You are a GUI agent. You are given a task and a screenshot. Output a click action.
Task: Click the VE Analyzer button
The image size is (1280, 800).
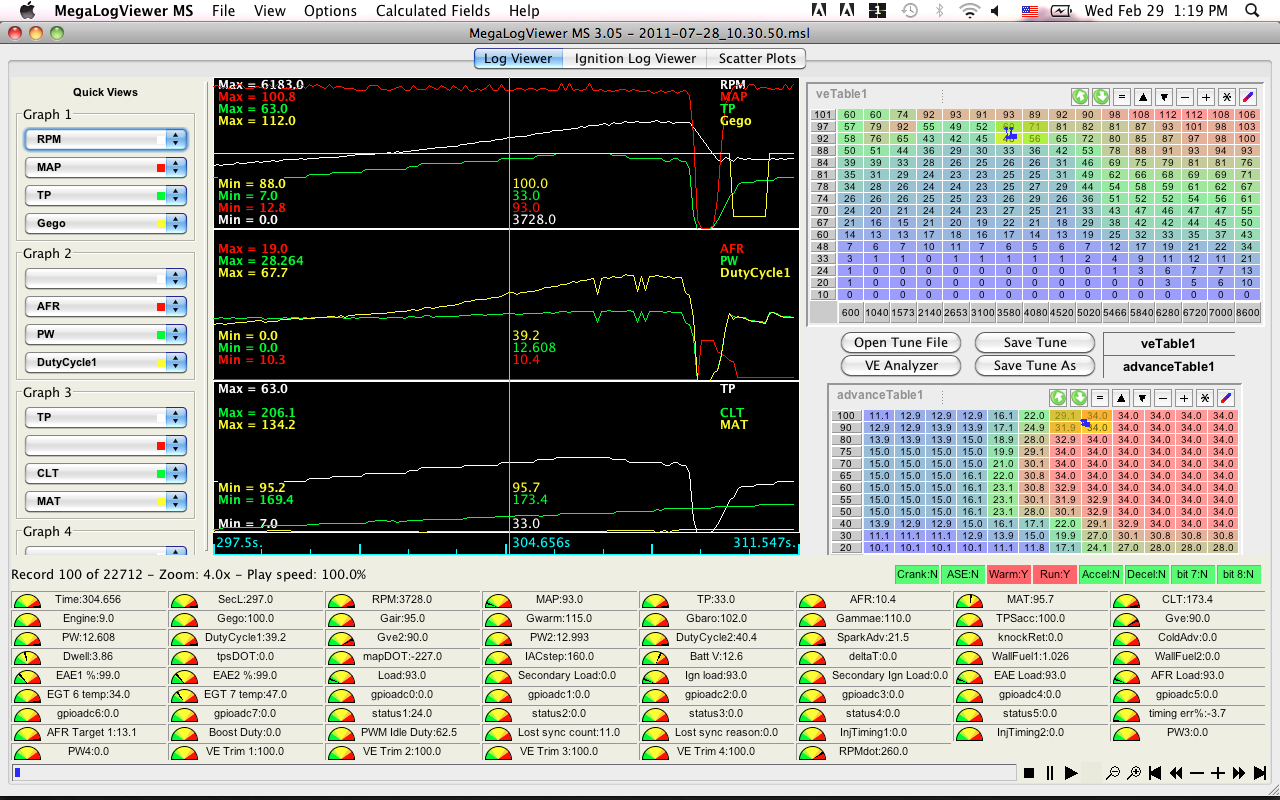(900, 365)
